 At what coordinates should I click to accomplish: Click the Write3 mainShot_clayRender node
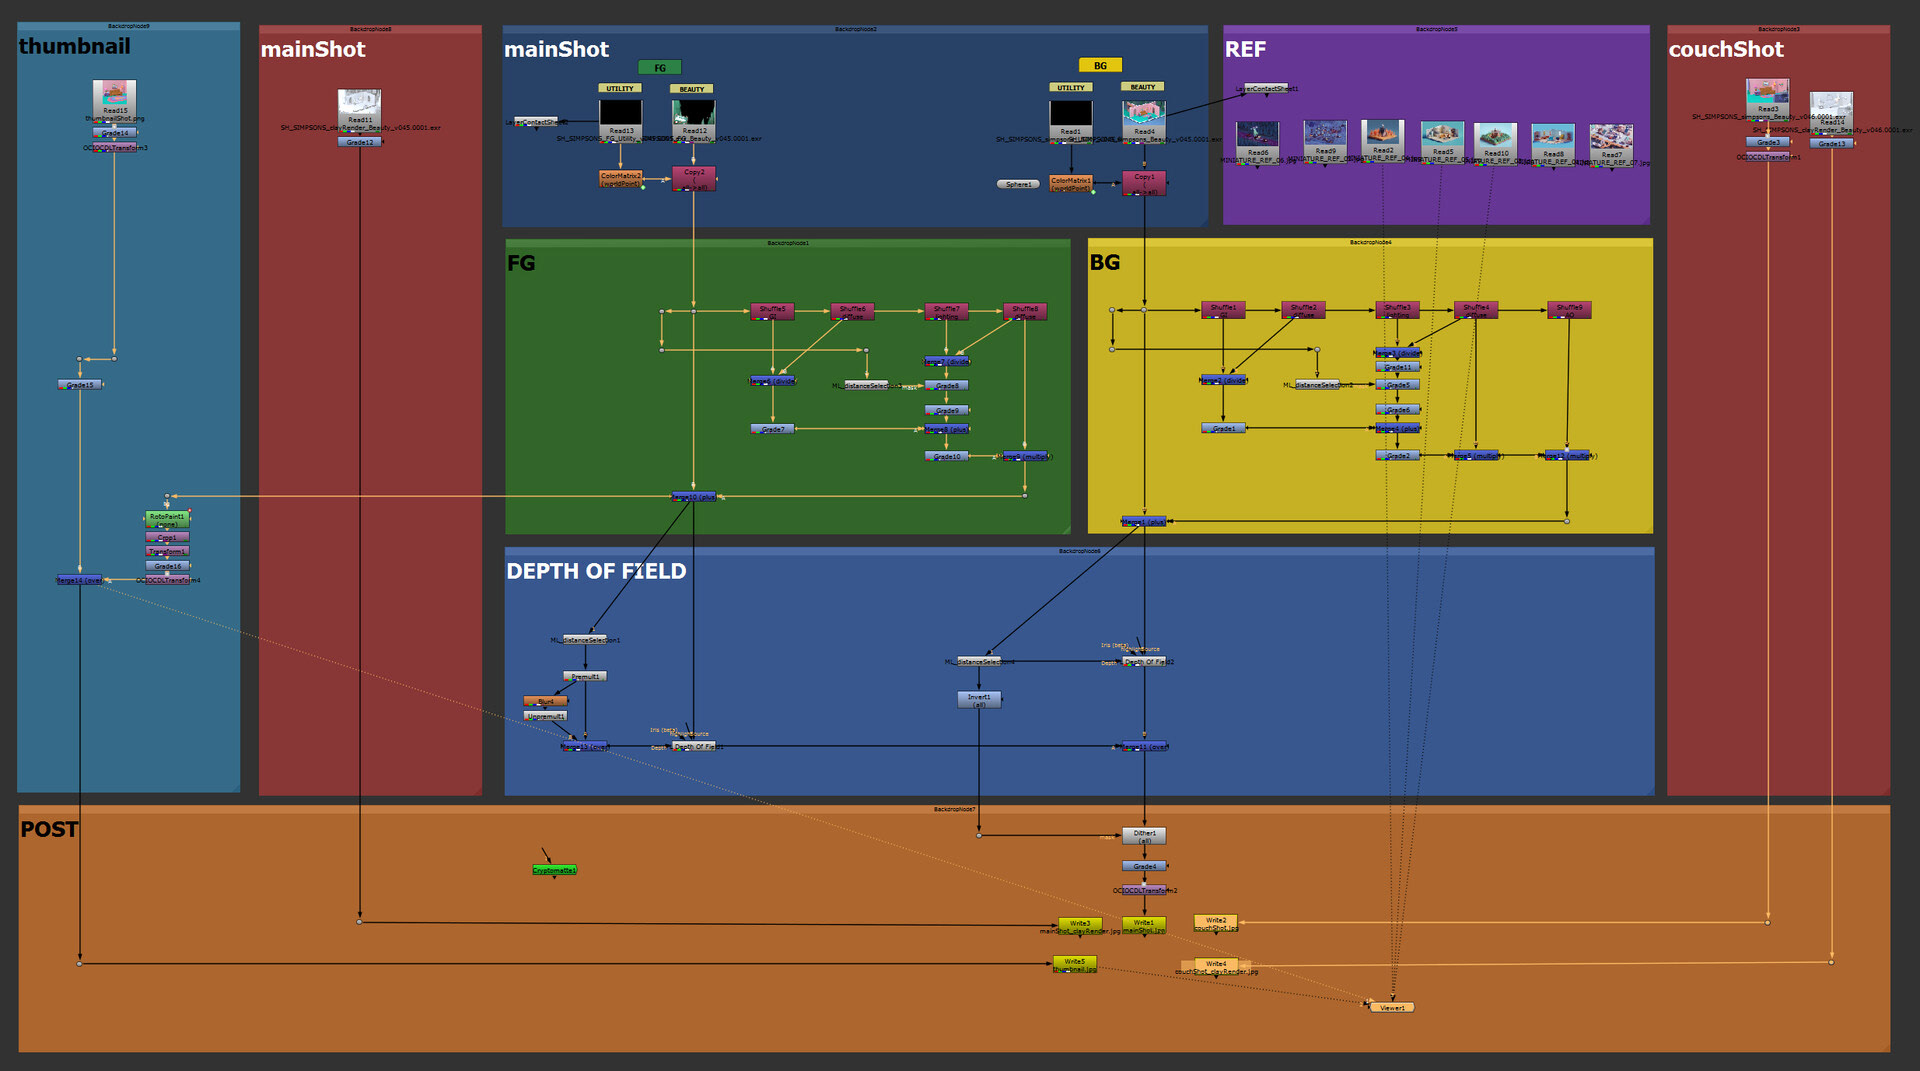pyautogui.click(x=1080, y=925)
